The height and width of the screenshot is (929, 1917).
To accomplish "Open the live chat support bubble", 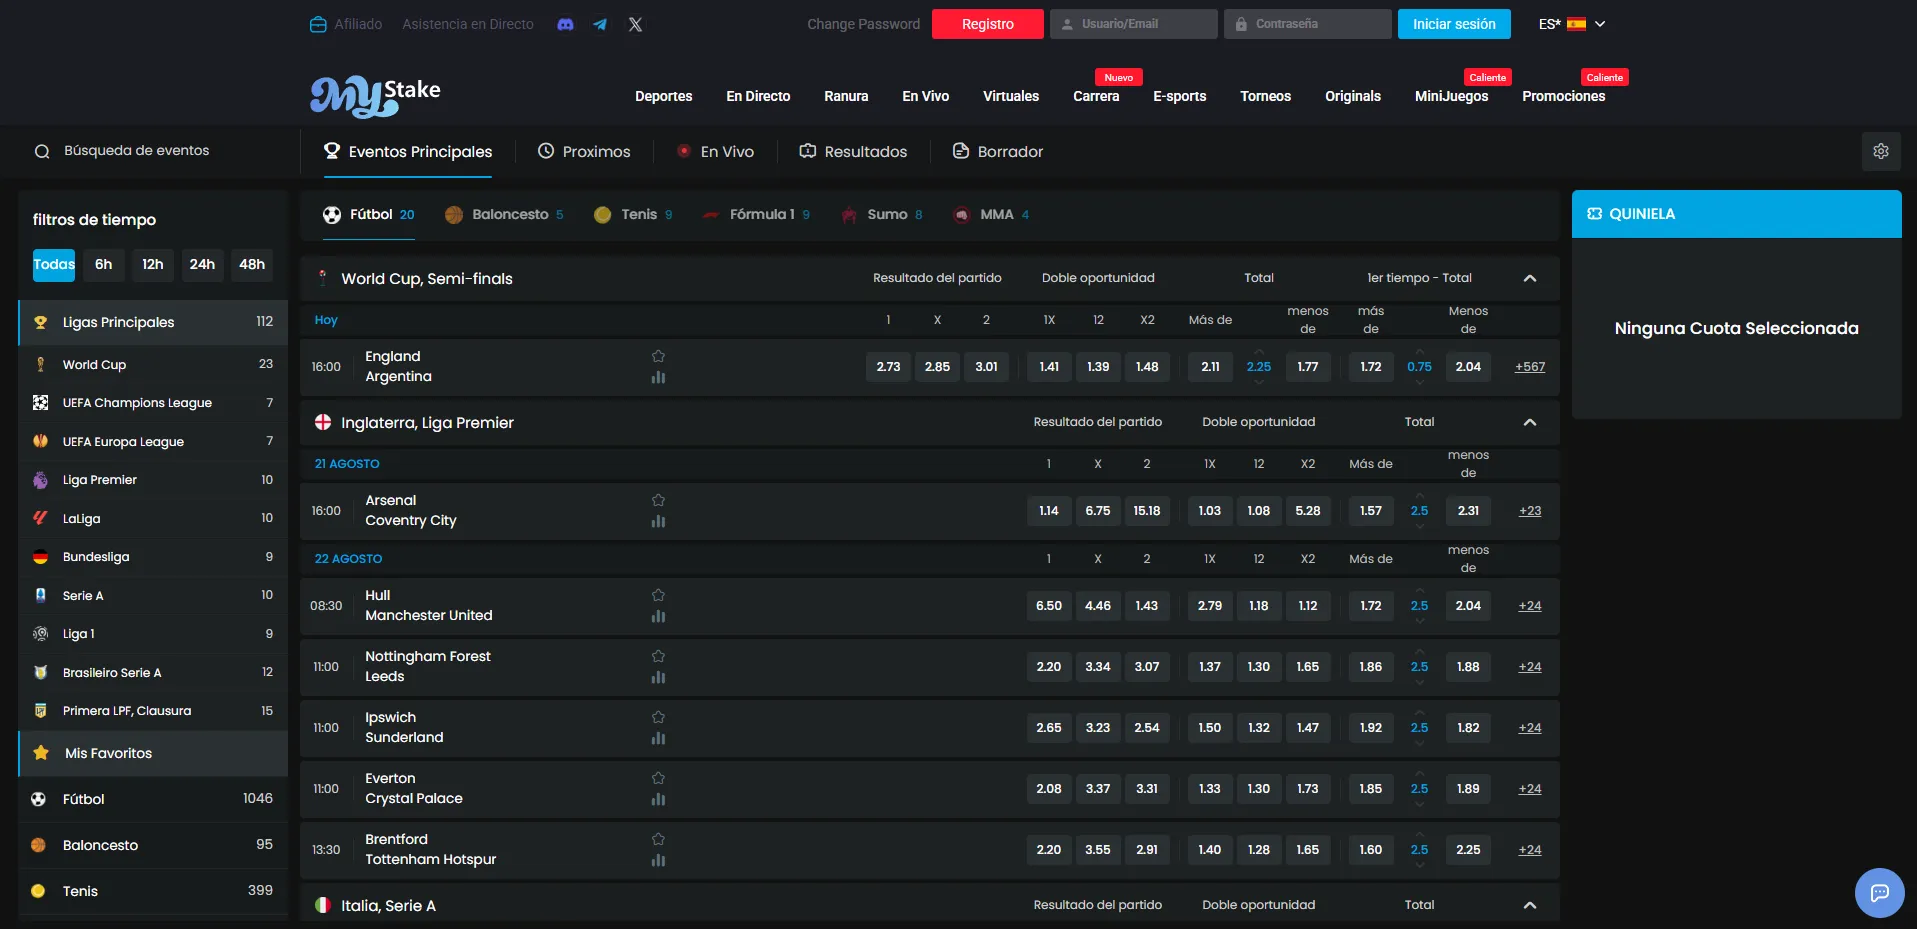I will (1879, 892).
